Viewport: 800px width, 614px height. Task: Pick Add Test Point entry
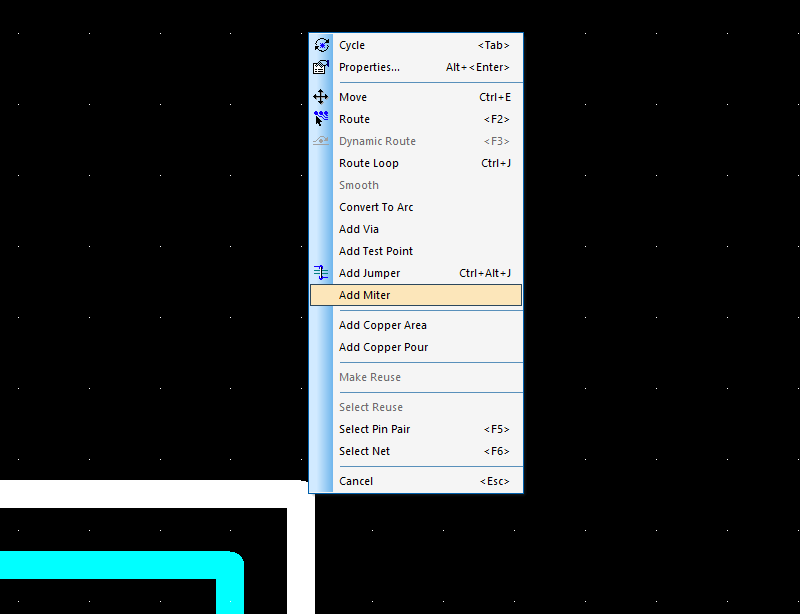point(376,251)
